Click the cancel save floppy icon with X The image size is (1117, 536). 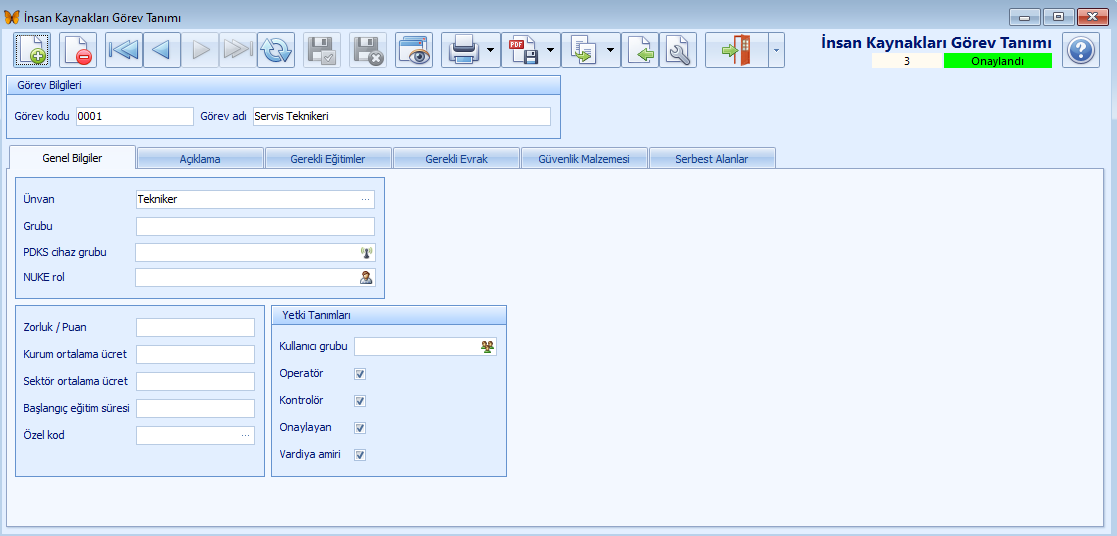[x=368, y=50]
